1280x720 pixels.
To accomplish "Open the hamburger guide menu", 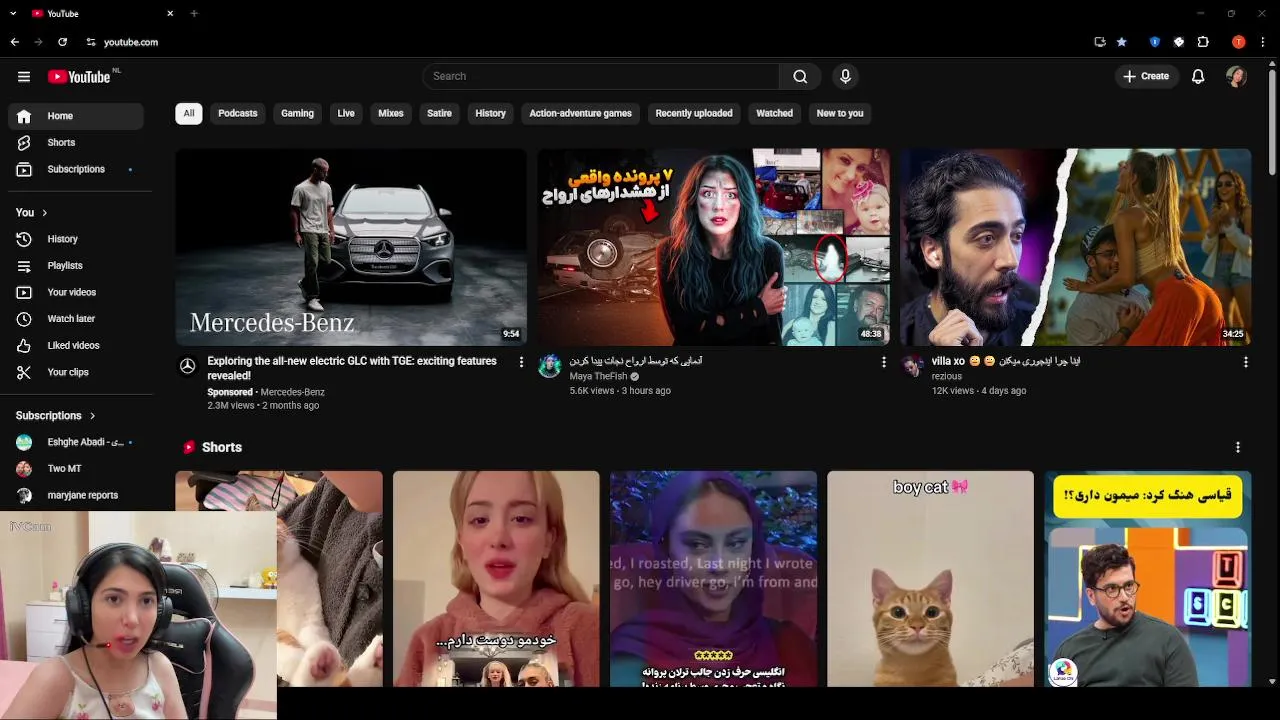I will [x=24, y=77].
